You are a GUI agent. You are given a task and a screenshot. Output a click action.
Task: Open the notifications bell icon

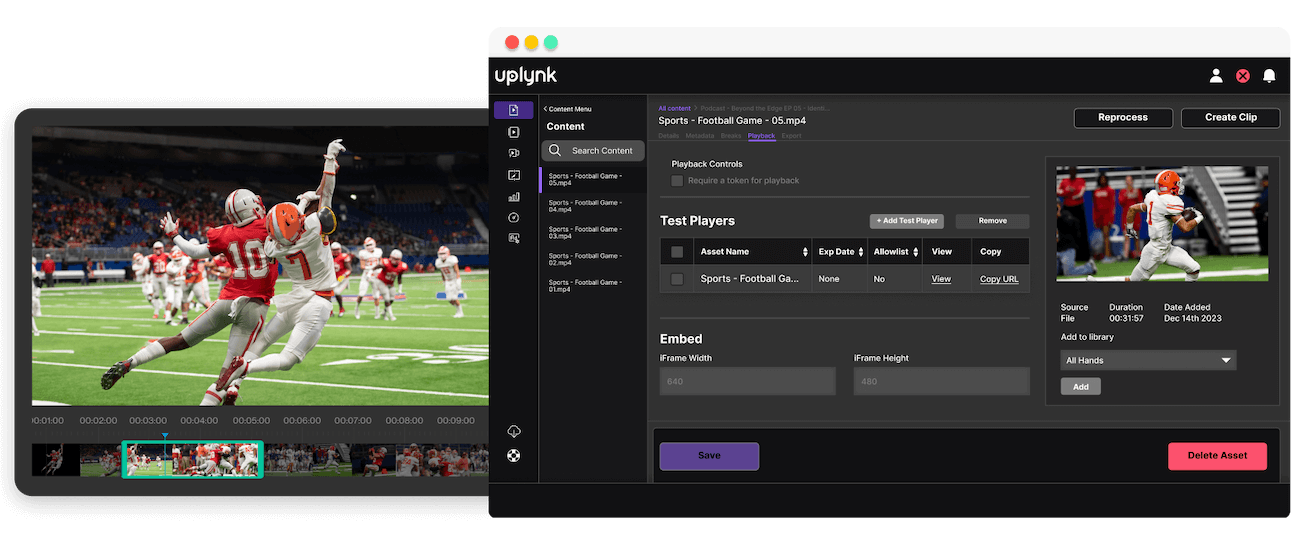pos(1269,76)
